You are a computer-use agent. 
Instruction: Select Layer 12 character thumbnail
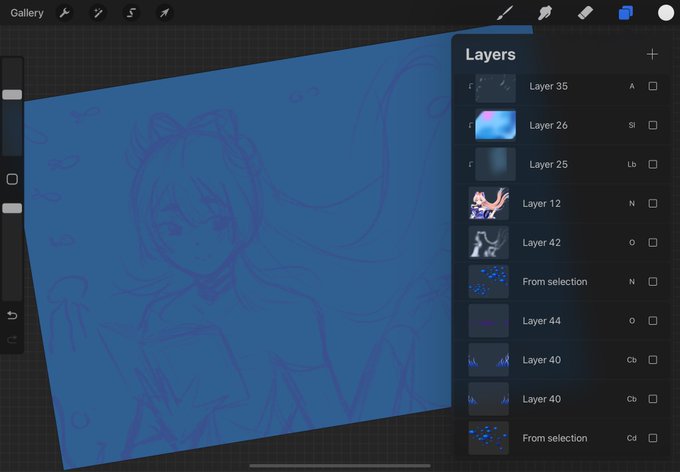[488, 203]
